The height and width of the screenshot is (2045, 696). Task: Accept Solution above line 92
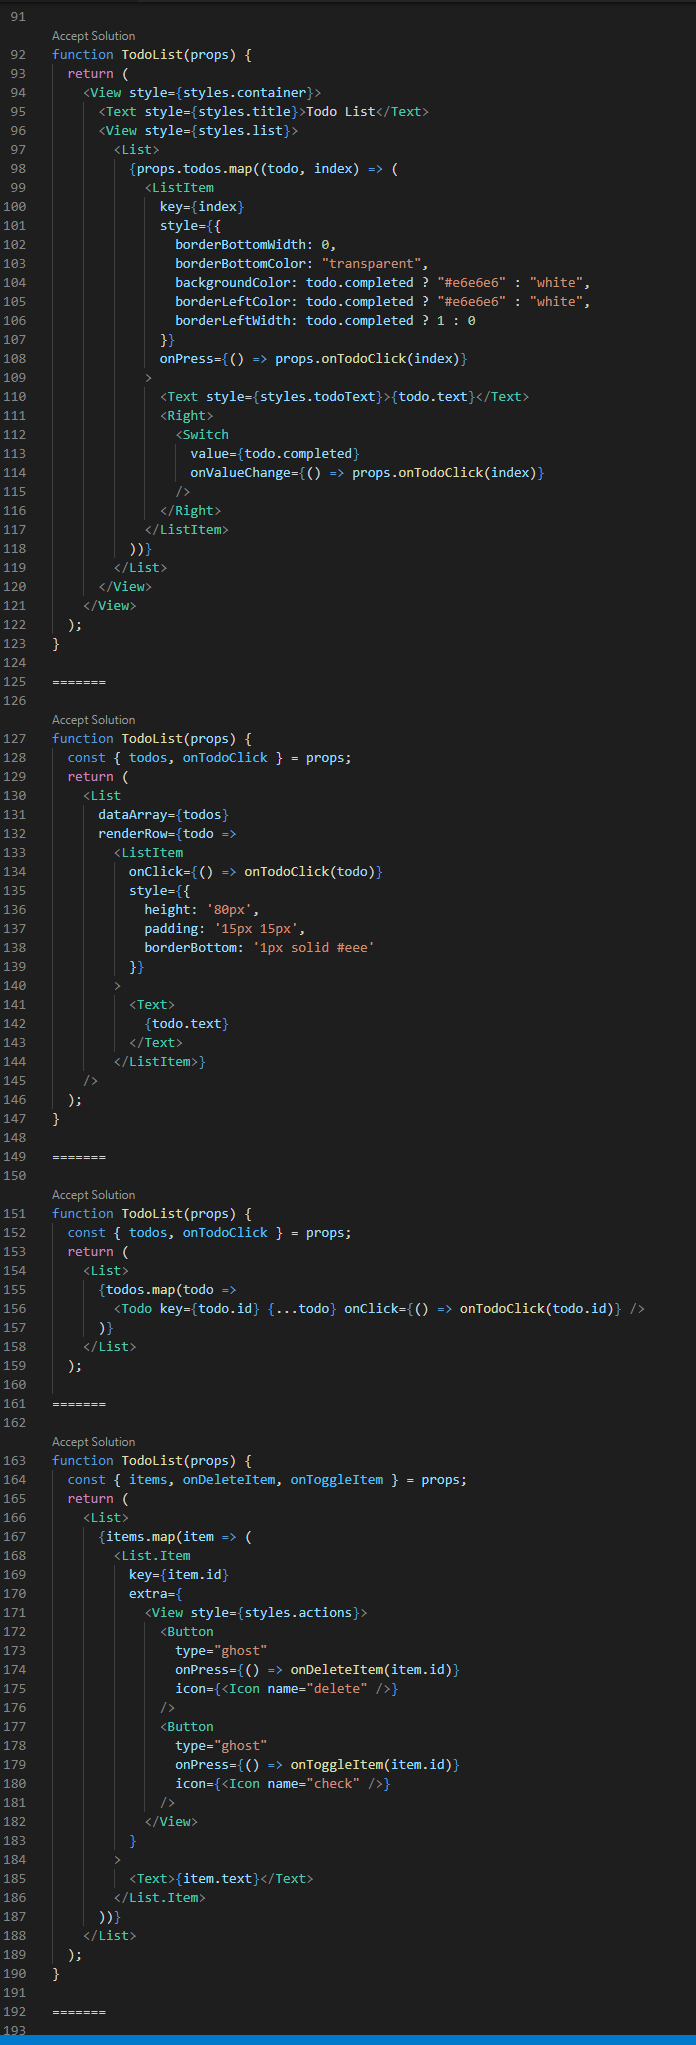93,36
